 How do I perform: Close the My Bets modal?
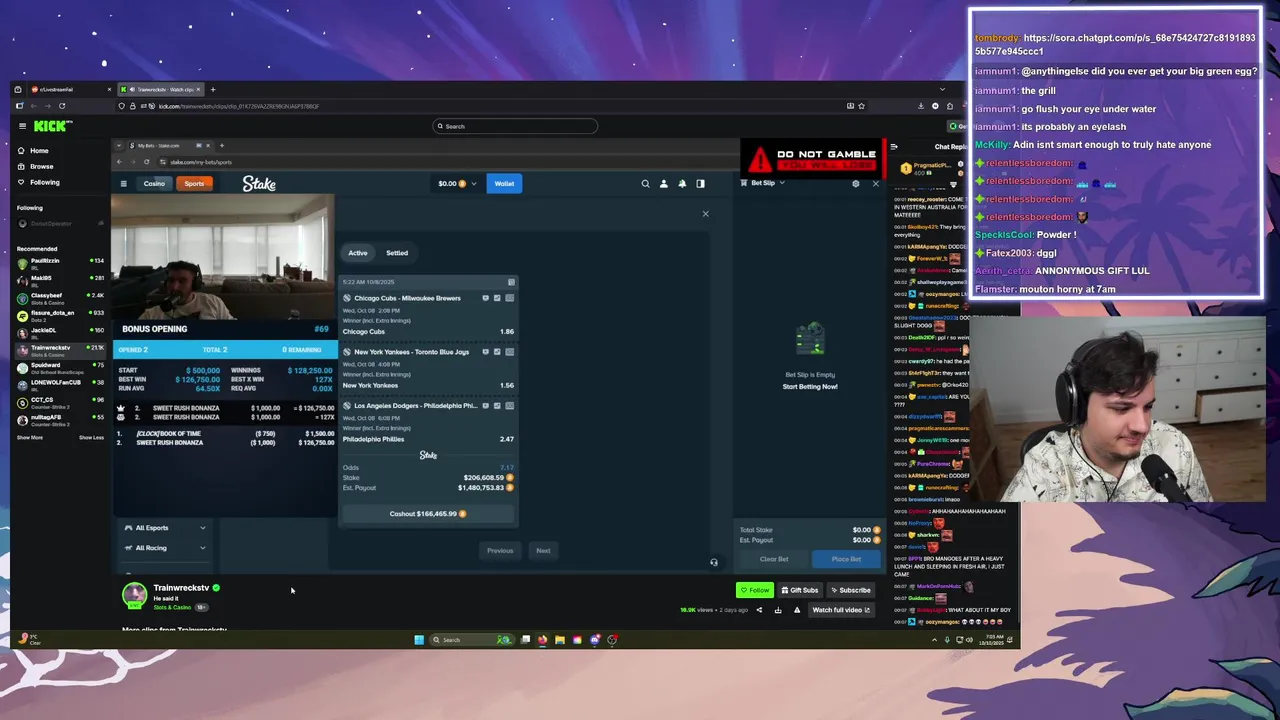[x=705, y=214]
